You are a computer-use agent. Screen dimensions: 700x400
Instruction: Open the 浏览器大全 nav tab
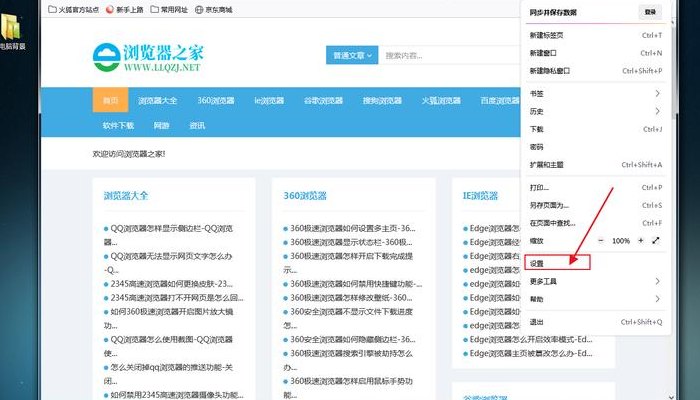[158, 100]
